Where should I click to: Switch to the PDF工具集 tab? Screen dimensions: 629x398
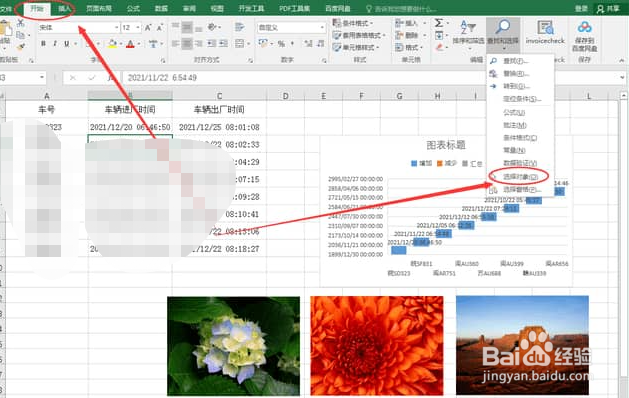[294, 8]
